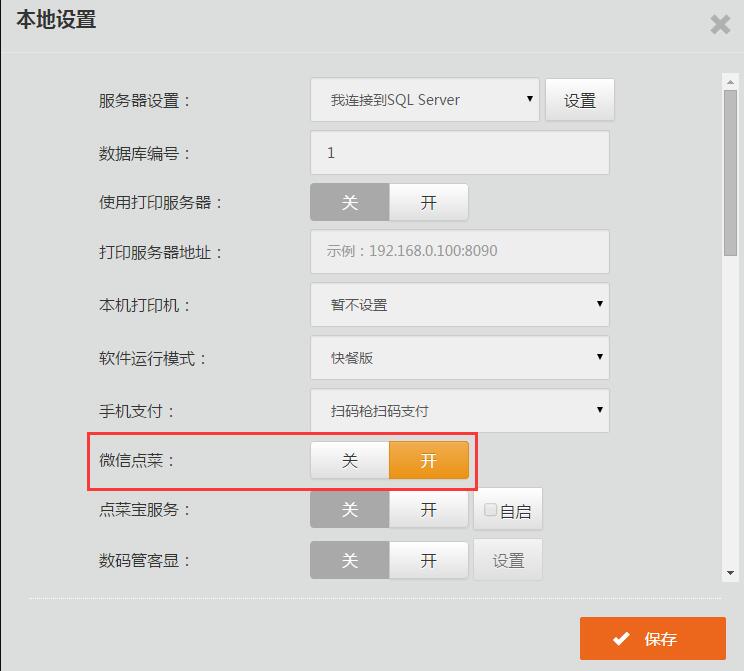
Task: Turn off 微信点菜 with 关
Action: (x=349, y=461)
